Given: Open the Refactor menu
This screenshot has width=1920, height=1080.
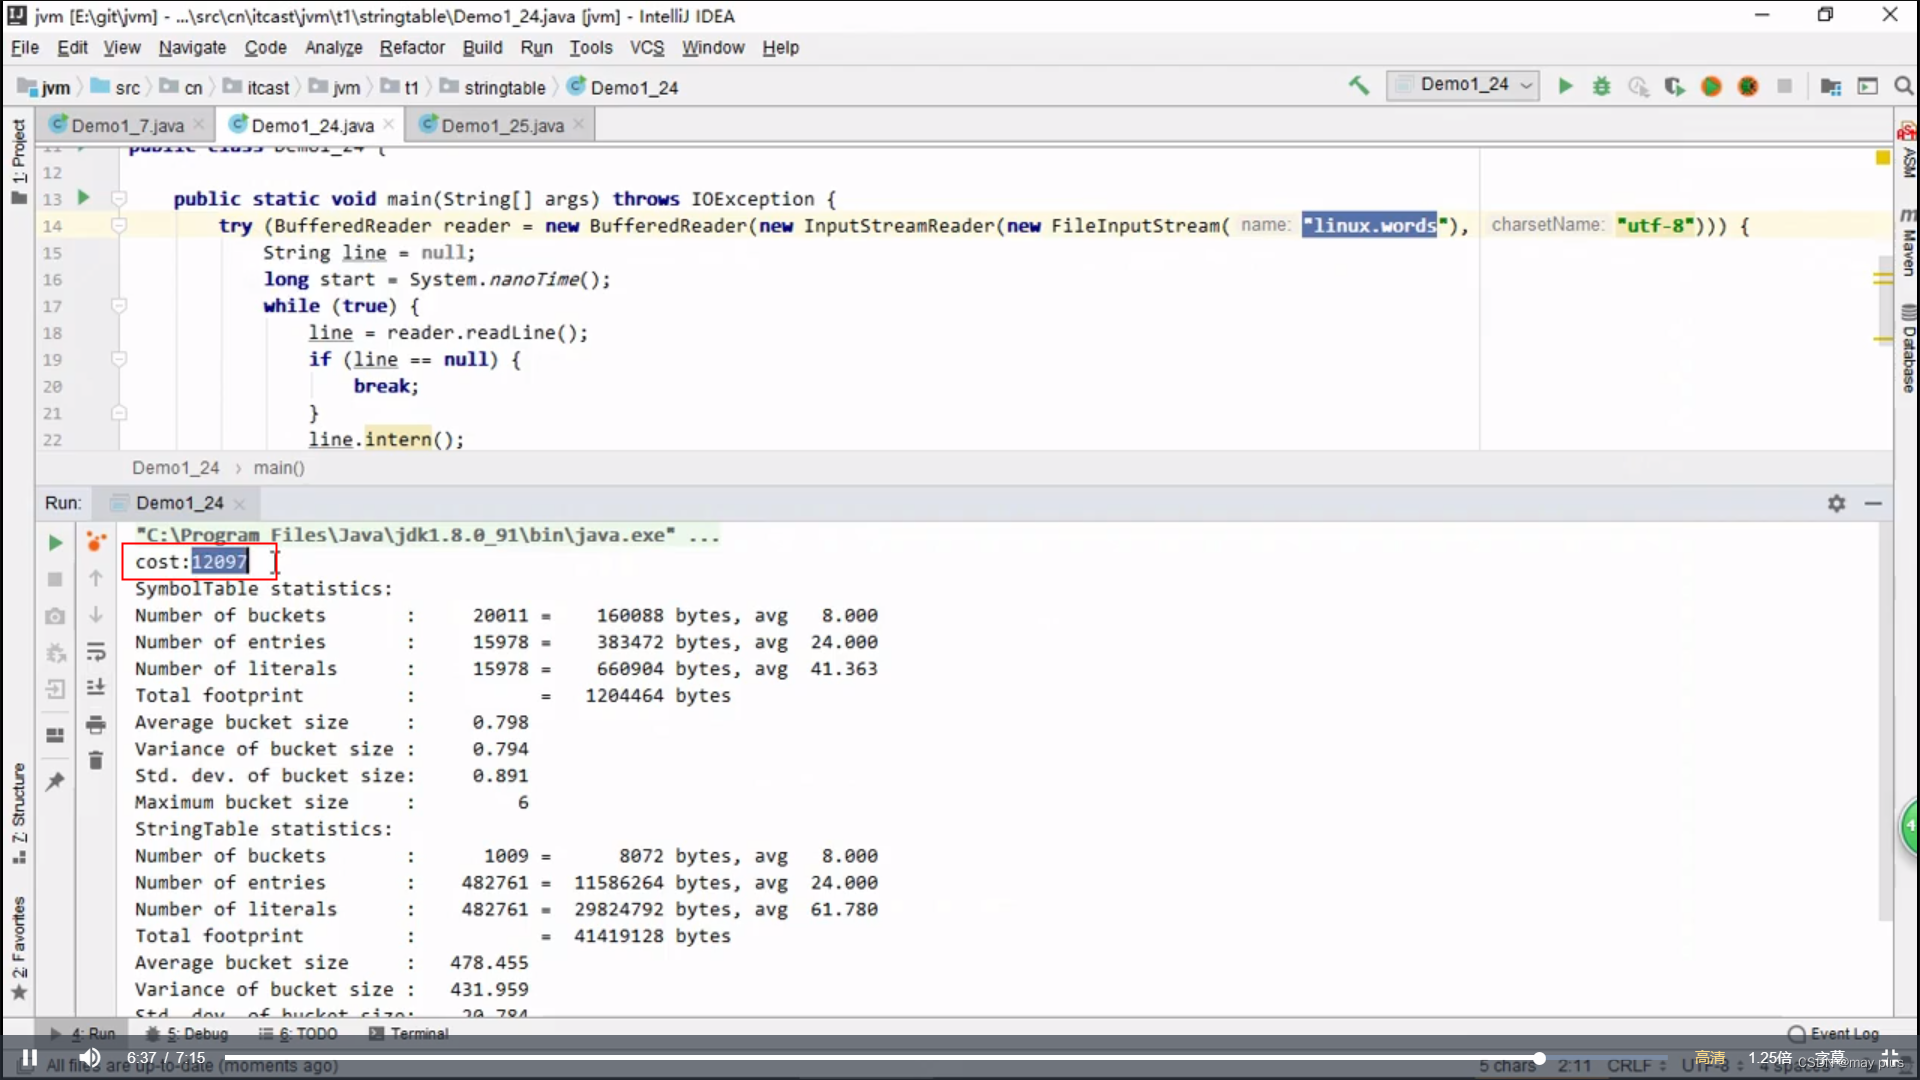Looking at the screenshot, I should (411, 48).
